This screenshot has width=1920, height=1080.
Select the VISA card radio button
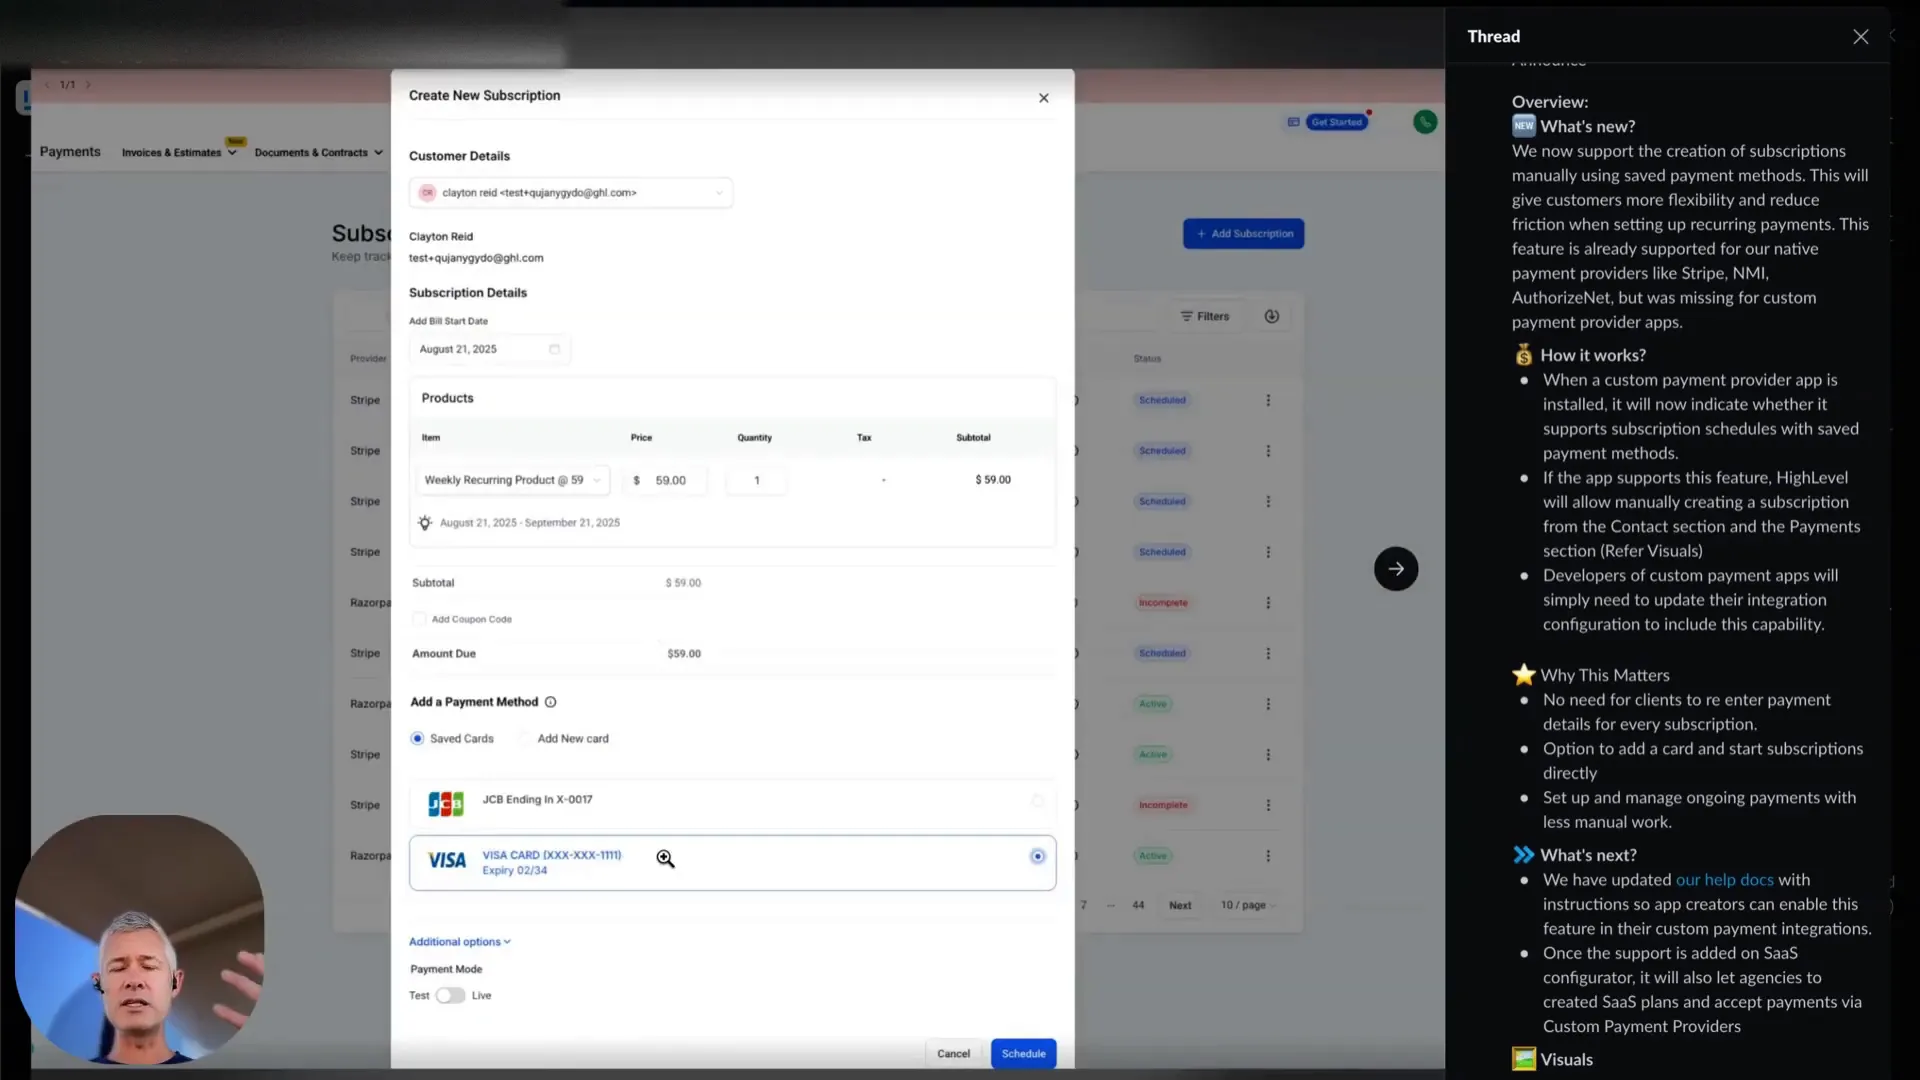1037,856
